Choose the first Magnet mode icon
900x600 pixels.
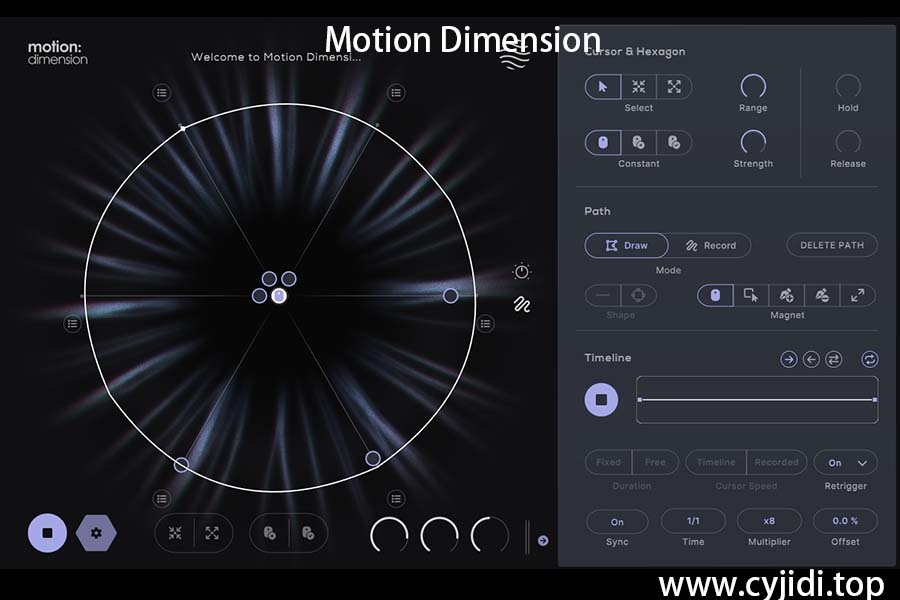point(715,295)
